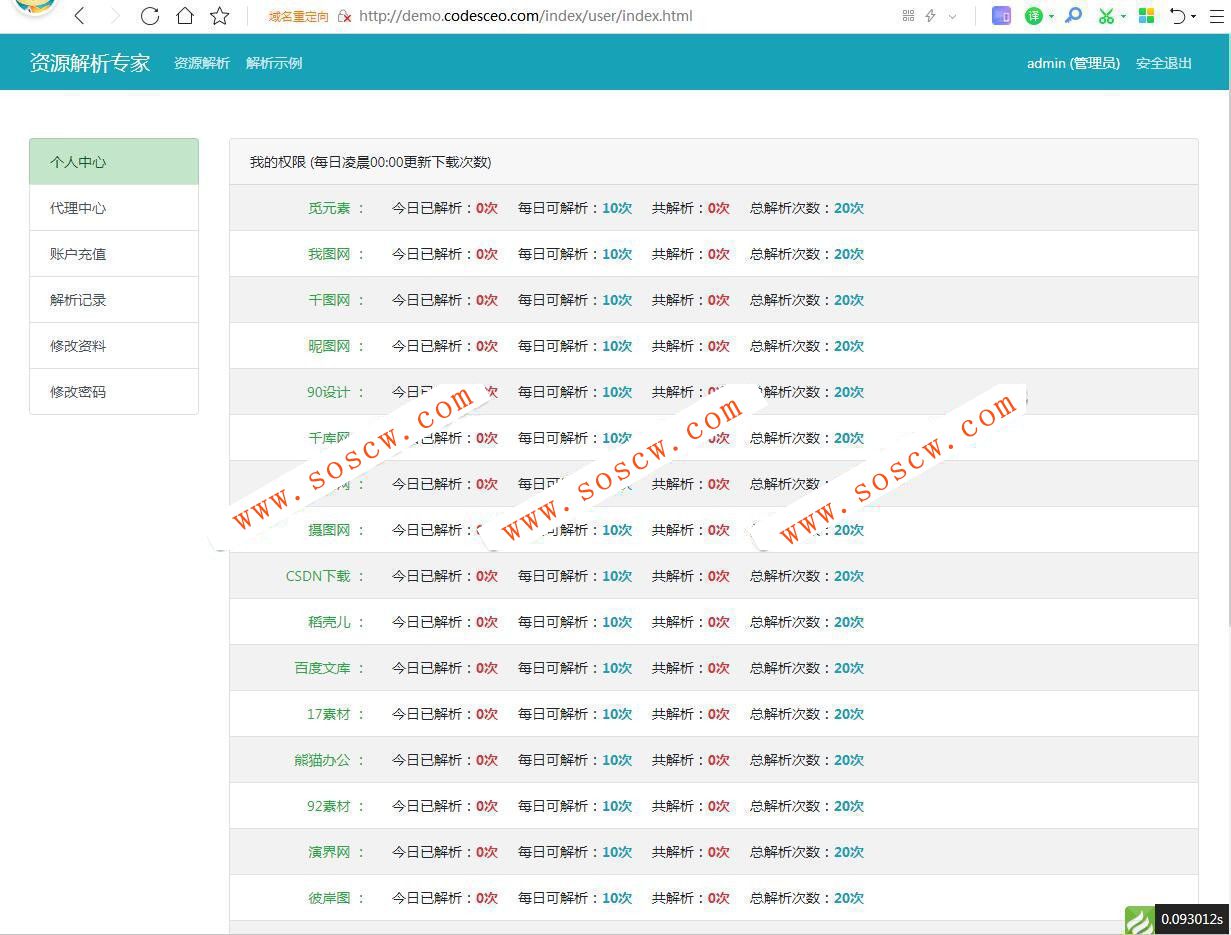Click the 我图网 site name

329,254
